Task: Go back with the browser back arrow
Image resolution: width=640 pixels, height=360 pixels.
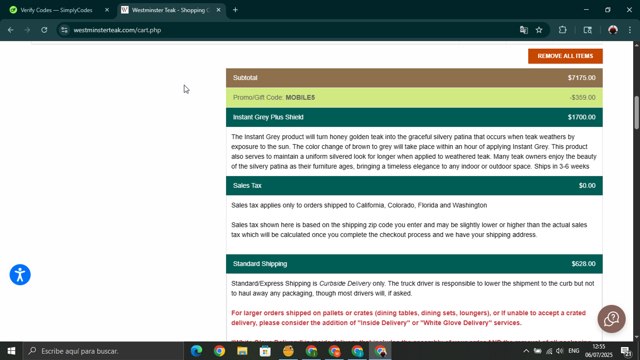Action: 11,30
